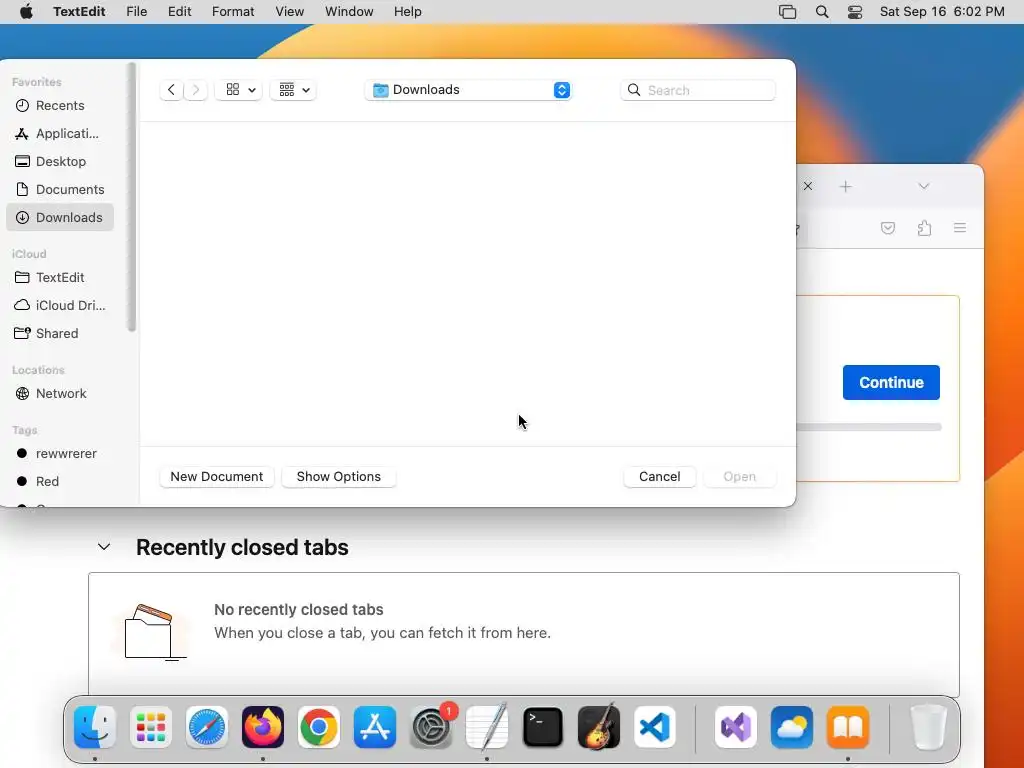Open Launchpad from the Dock
The height and width of the screenshot is (768, 1024).
(x=151, y=727)
